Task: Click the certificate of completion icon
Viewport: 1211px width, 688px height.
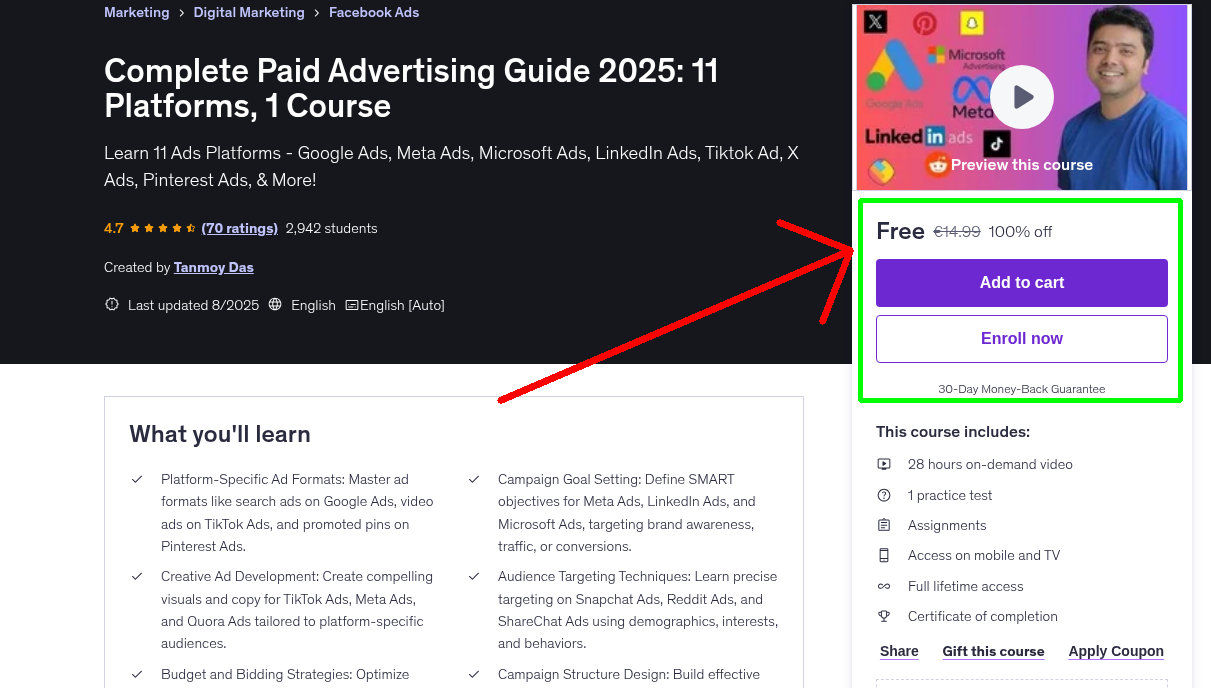Action: click(x=884, y=616)
